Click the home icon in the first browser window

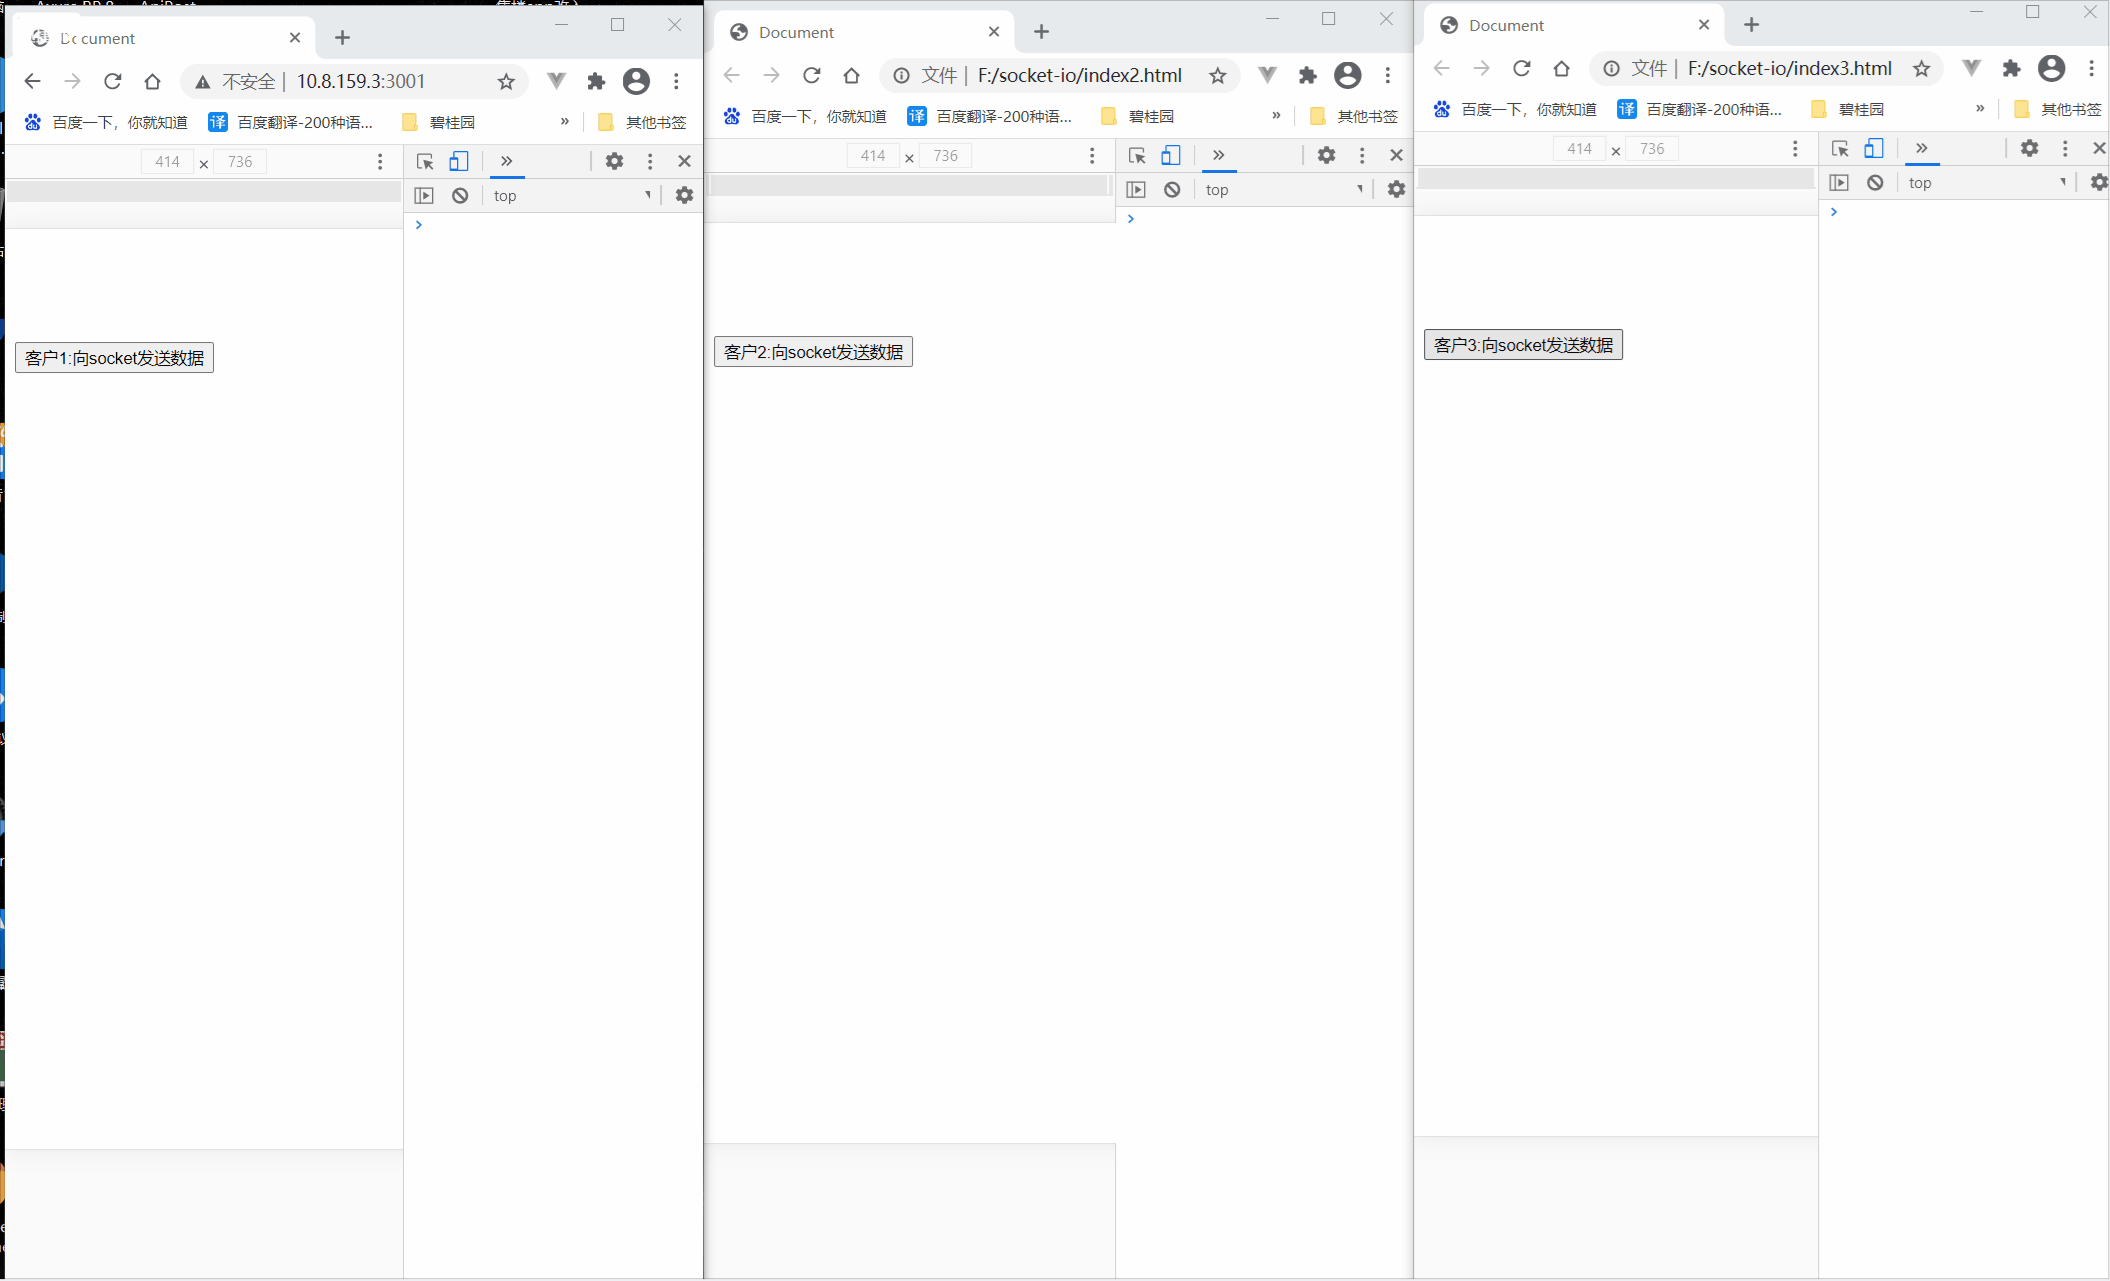(152, 81)
